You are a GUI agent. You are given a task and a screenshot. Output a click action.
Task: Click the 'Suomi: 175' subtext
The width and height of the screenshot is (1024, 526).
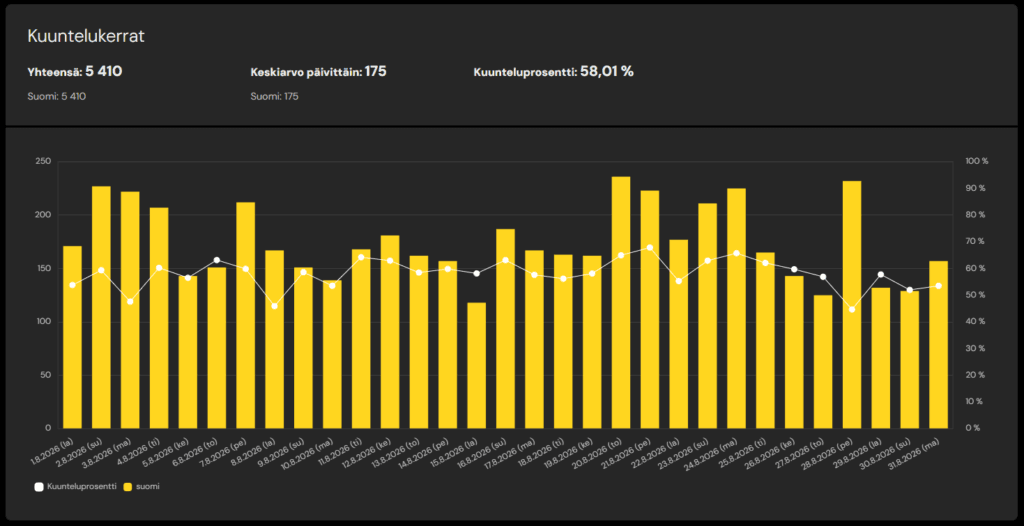pyautogui.click(x=275, y=97)
